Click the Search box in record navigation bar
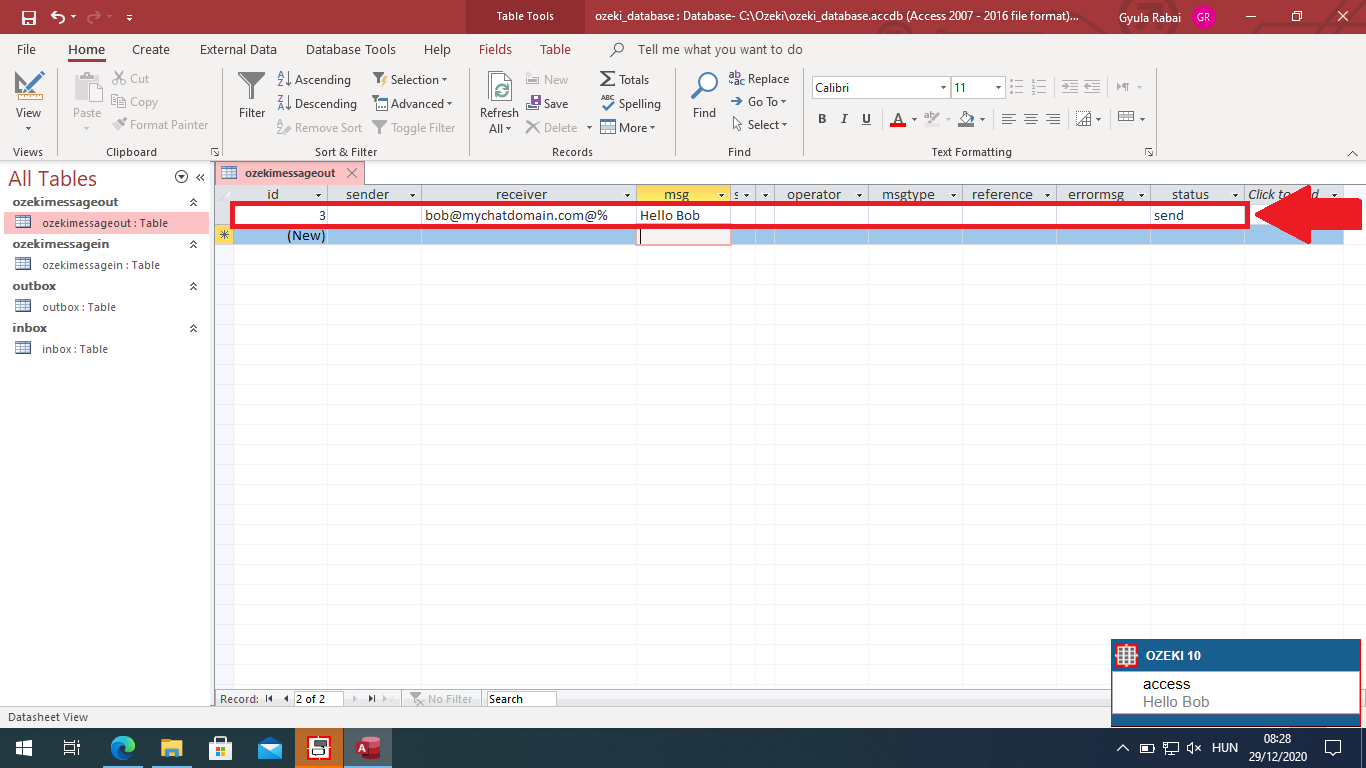 pos(519,699)
